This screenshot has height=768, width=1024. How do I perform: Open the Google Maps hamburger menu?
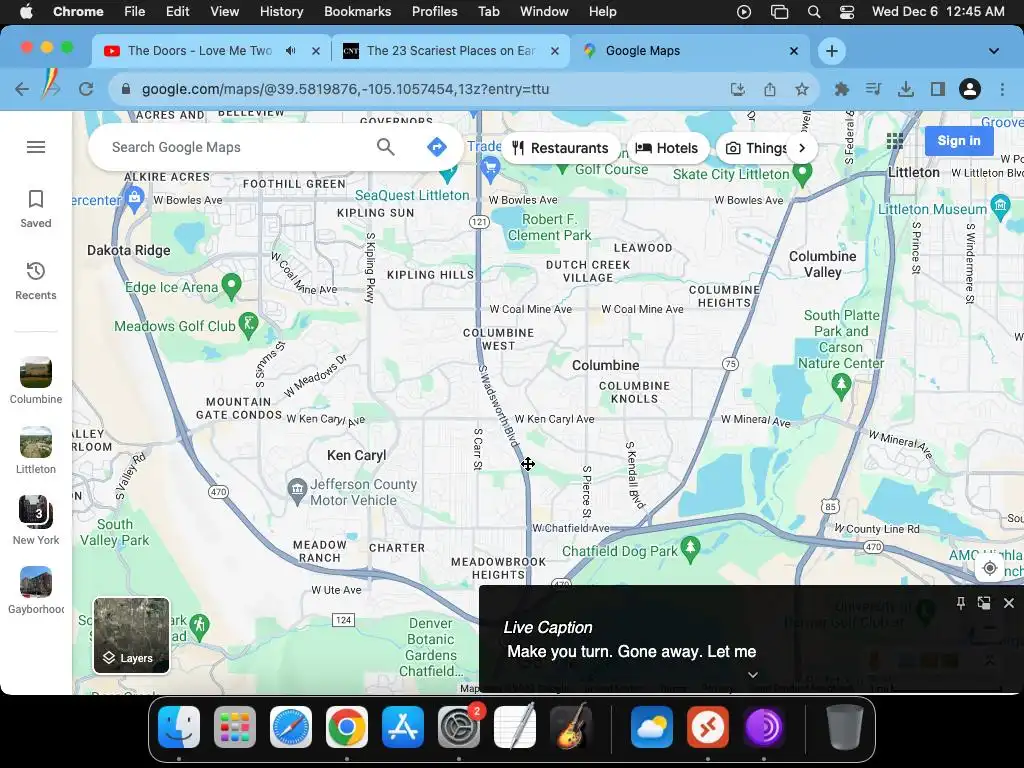pos(36,147)
